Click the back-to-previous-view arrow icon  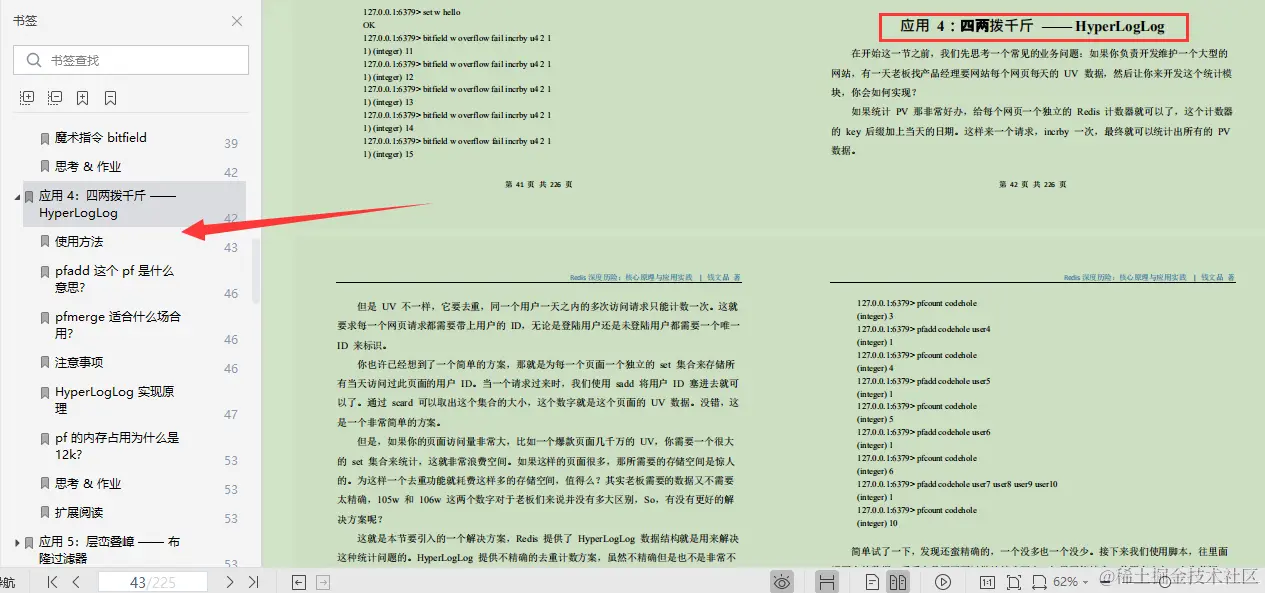tap(297, 580)
